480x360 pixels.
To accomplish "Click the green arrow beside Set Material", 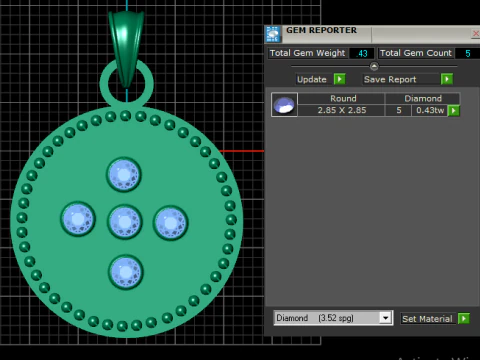I will [464, 318].
